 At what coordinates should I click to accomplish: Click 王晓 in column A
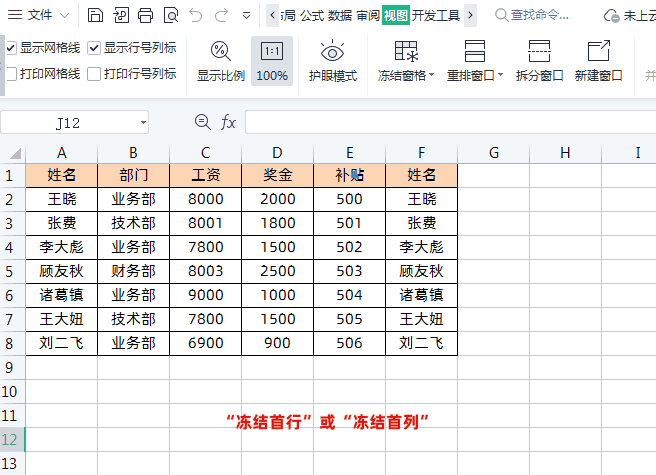pyautogui.click(x=62, y=199)
